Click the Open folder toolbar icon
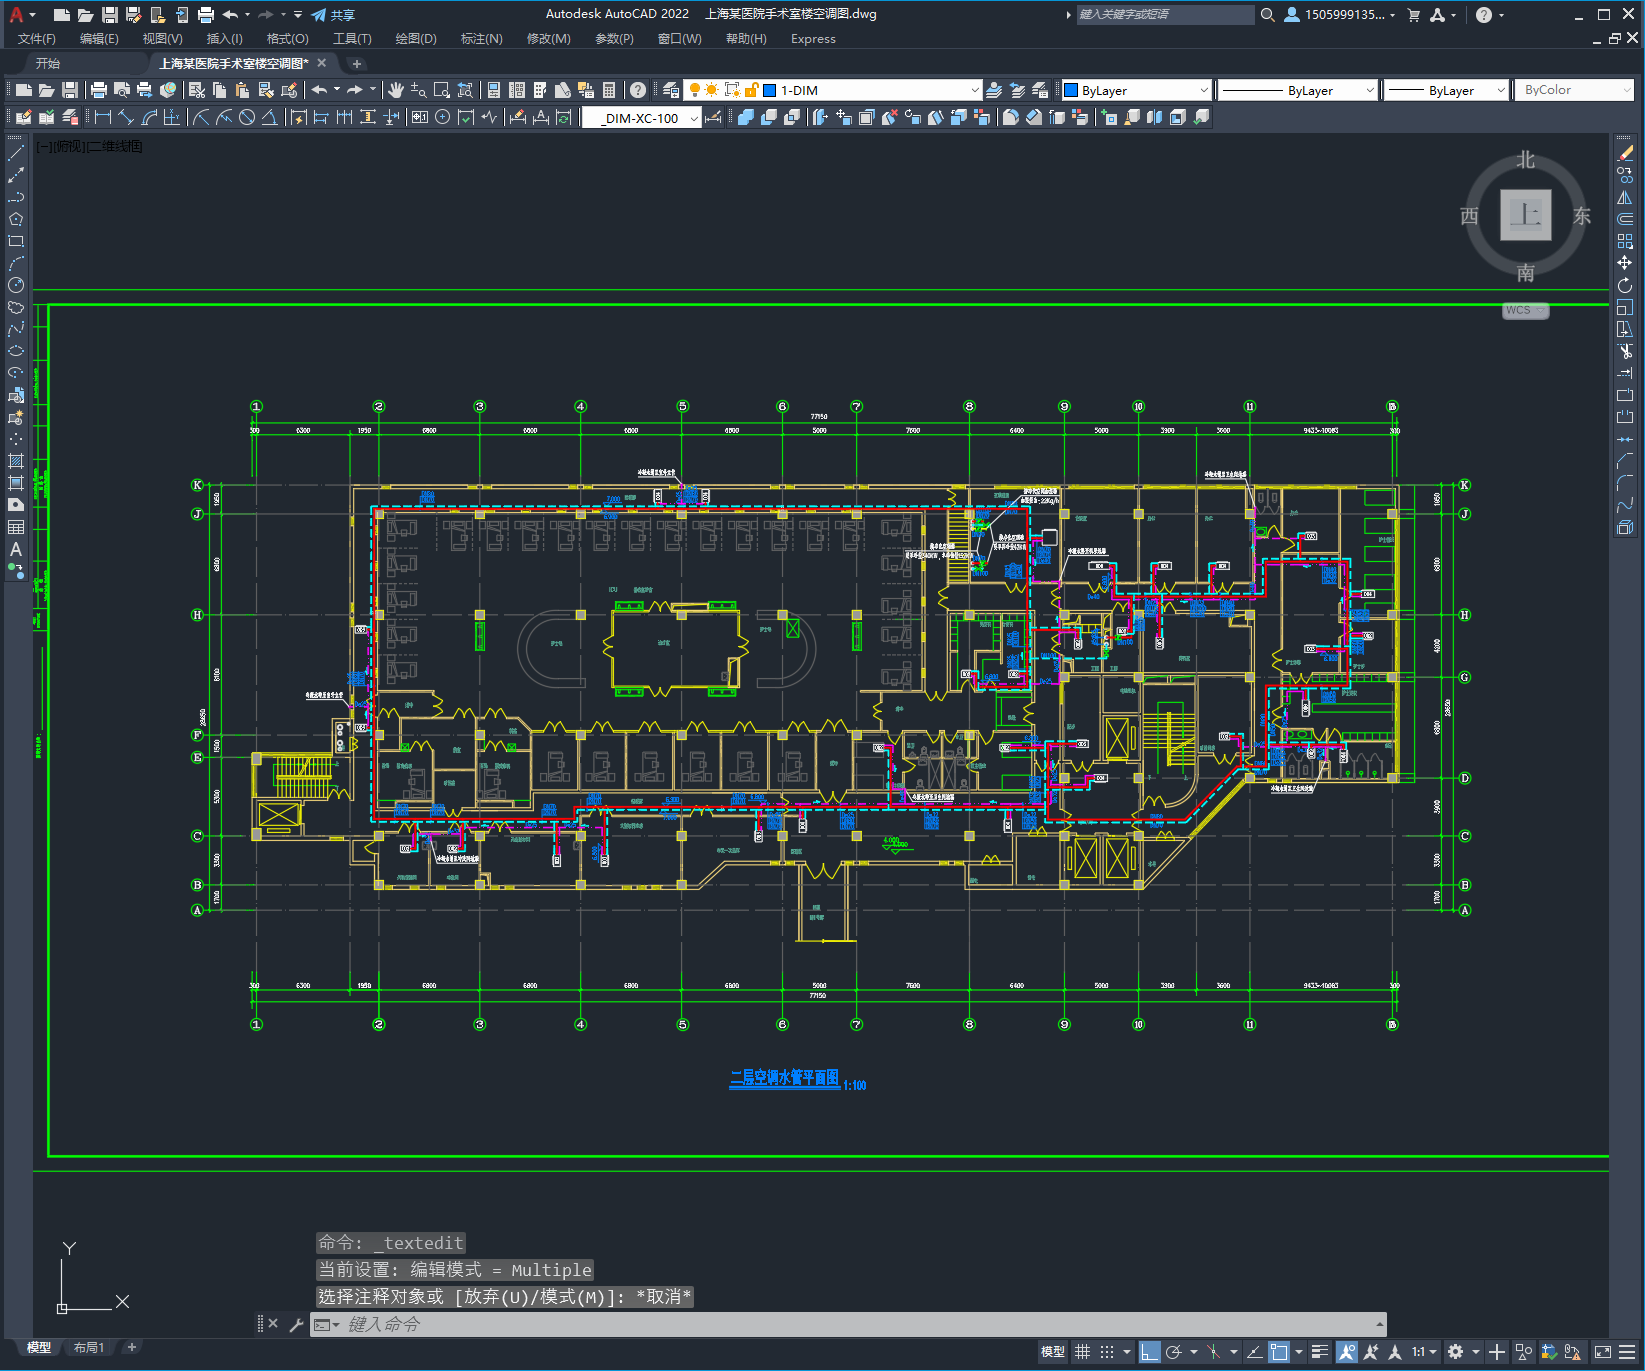The width and height of the screenshot is (1645, 1371). [47, 90]
